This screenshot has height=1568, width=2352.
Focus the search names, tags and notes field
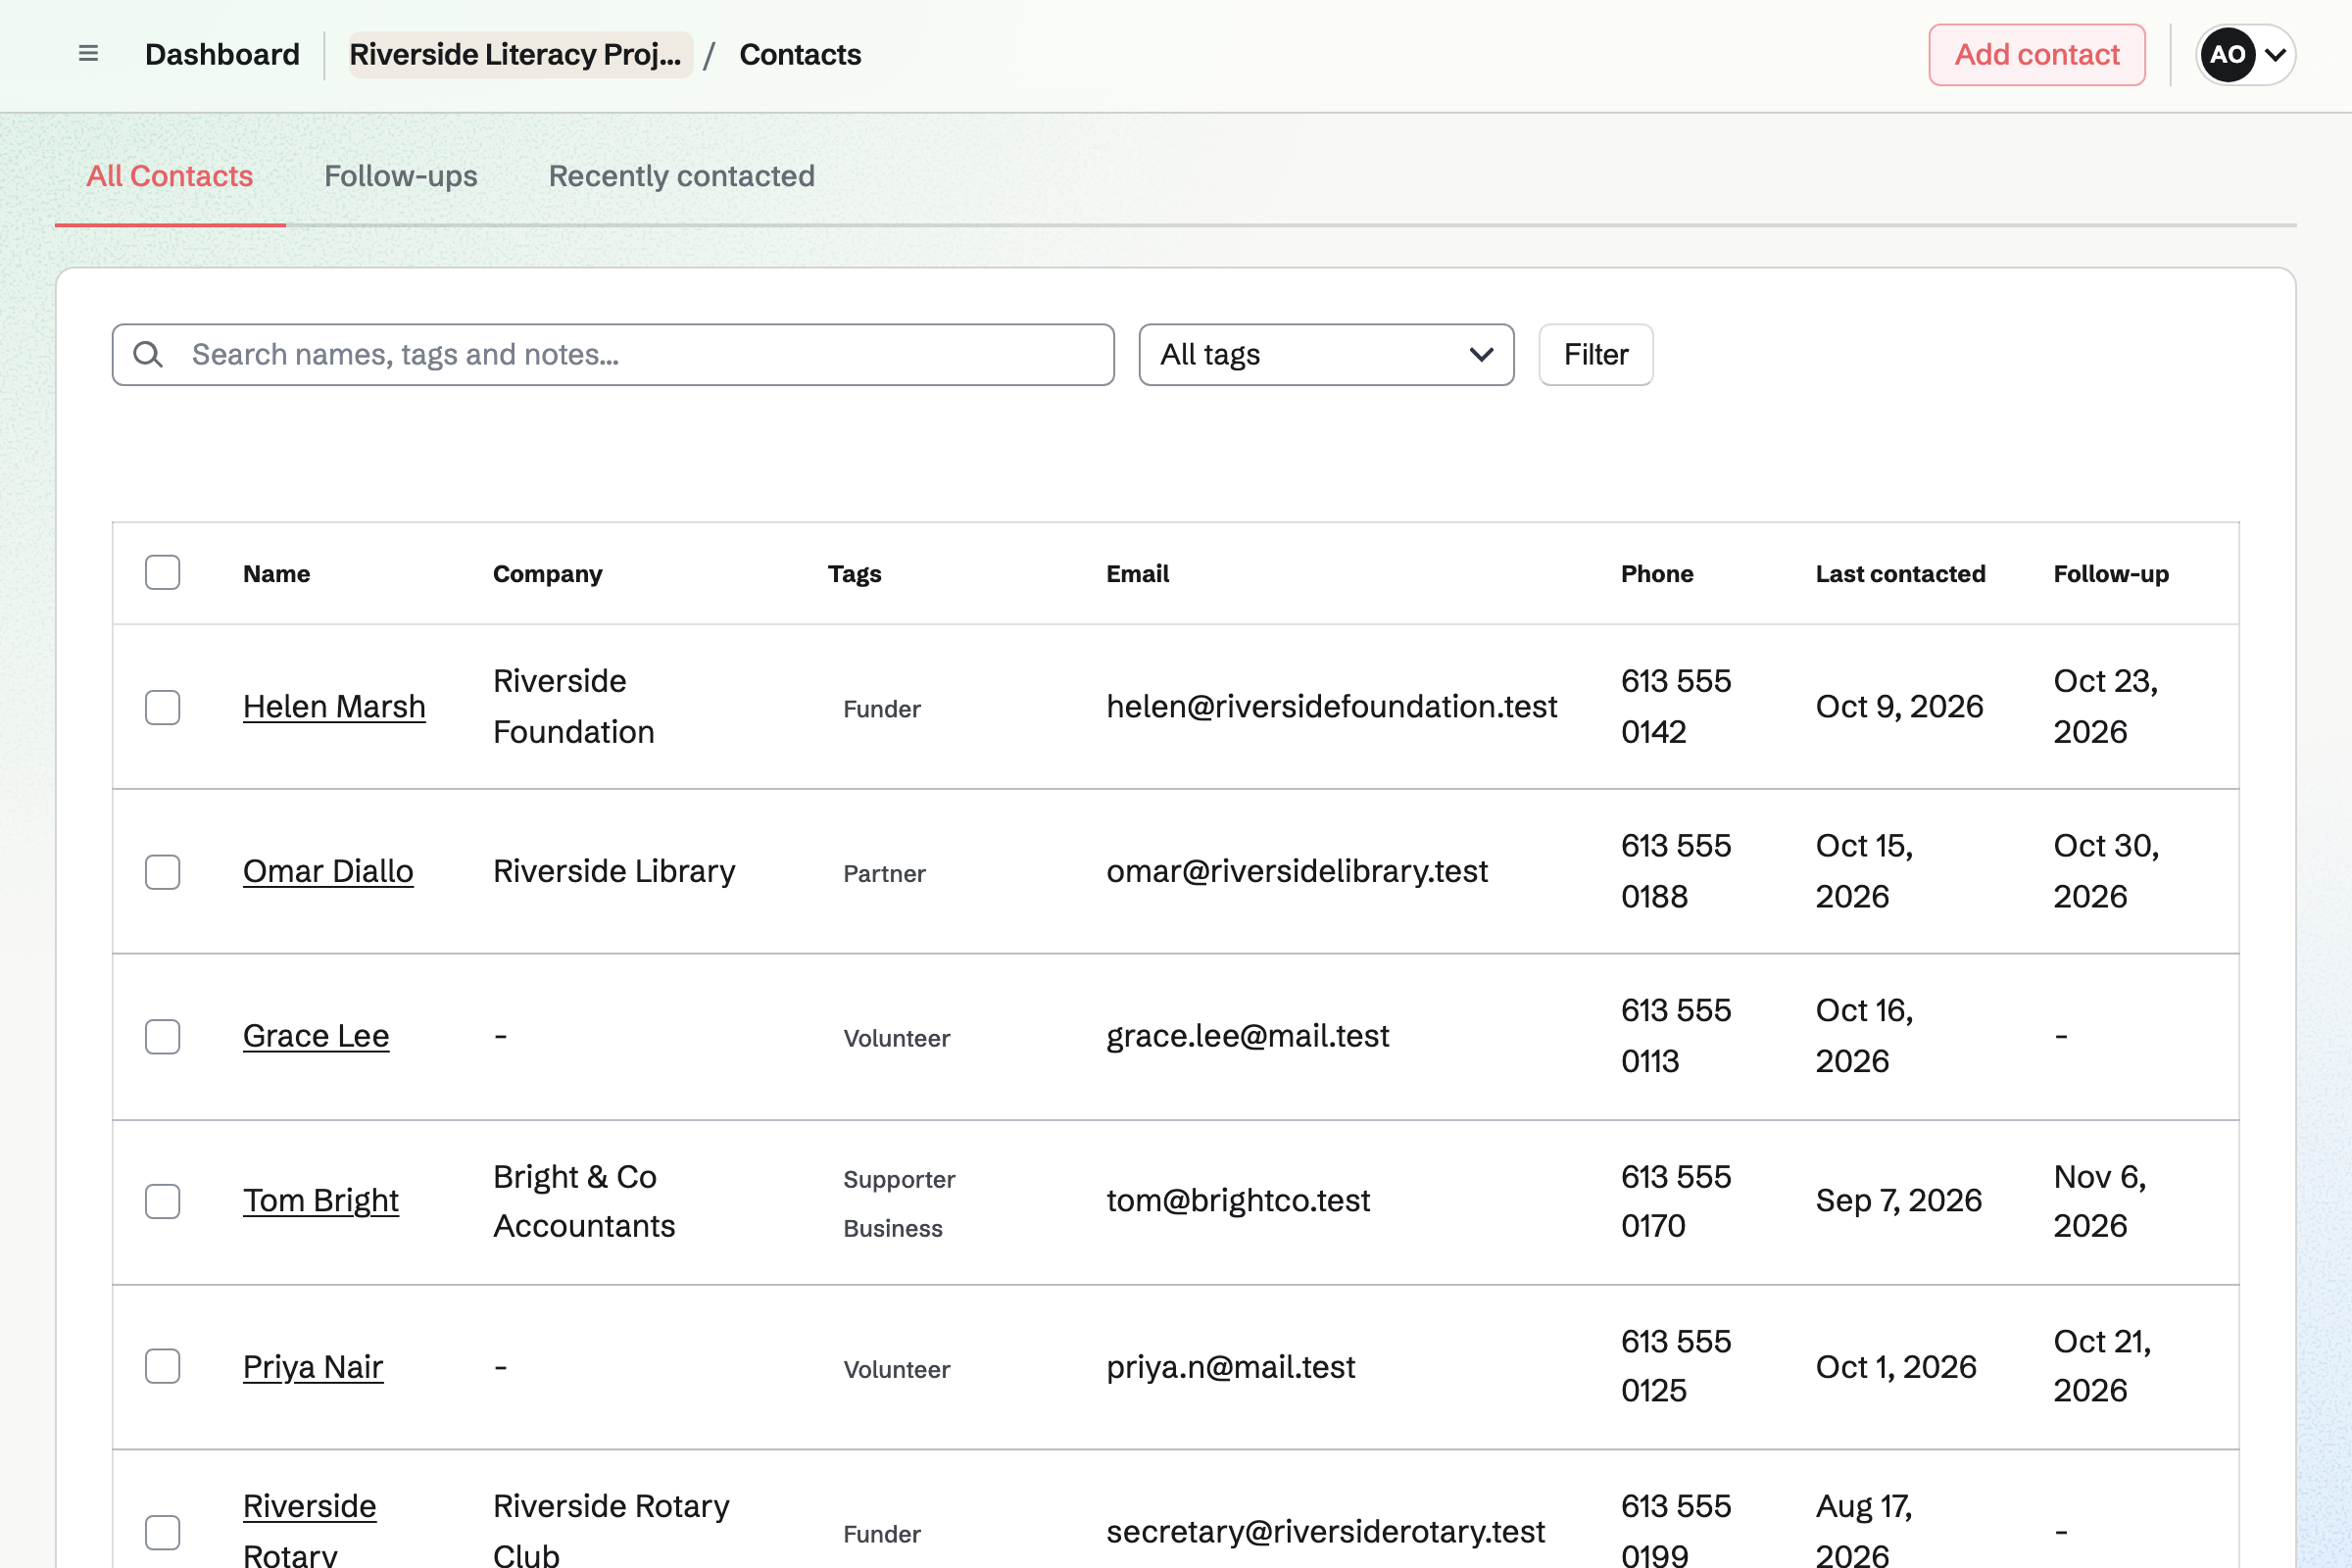coord(613,354)
